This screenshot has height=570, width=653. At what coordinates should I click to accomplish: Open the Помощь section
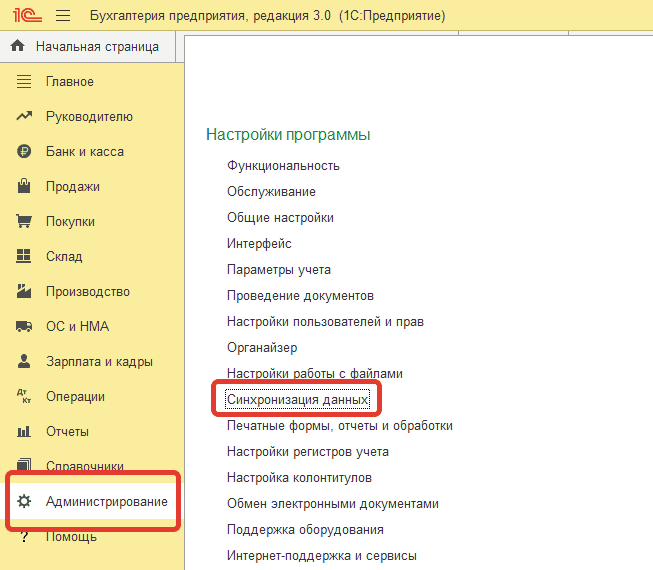tap(71, 537)
